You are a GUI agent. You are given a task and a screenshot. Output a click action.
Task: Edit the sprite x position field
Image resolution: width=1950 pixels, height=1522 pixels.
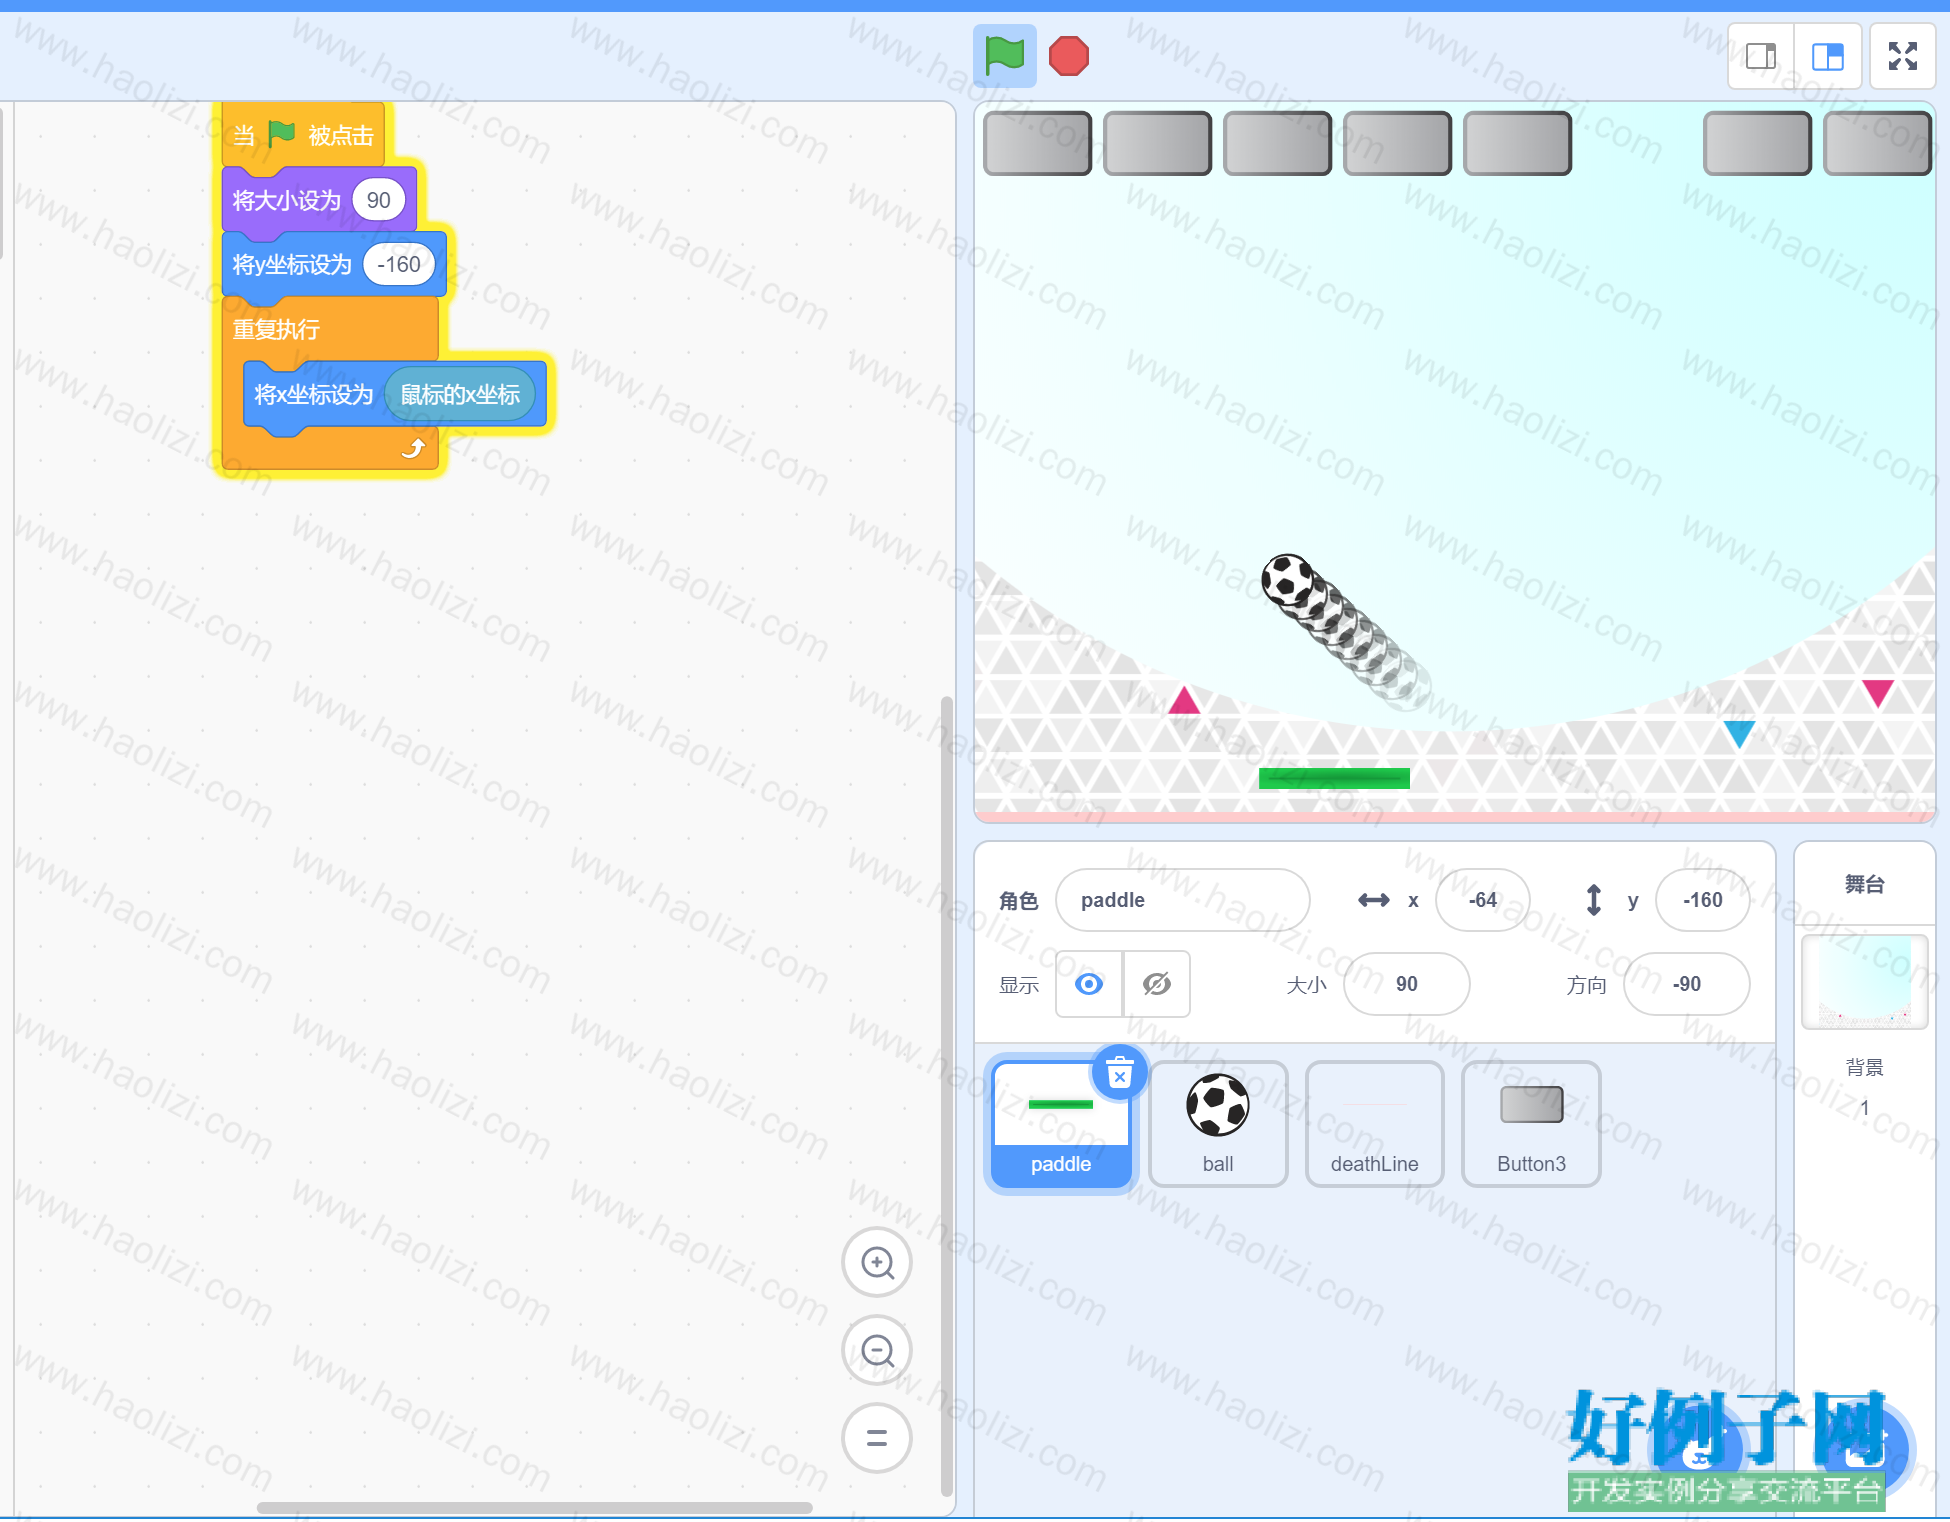pos(1482,900)
